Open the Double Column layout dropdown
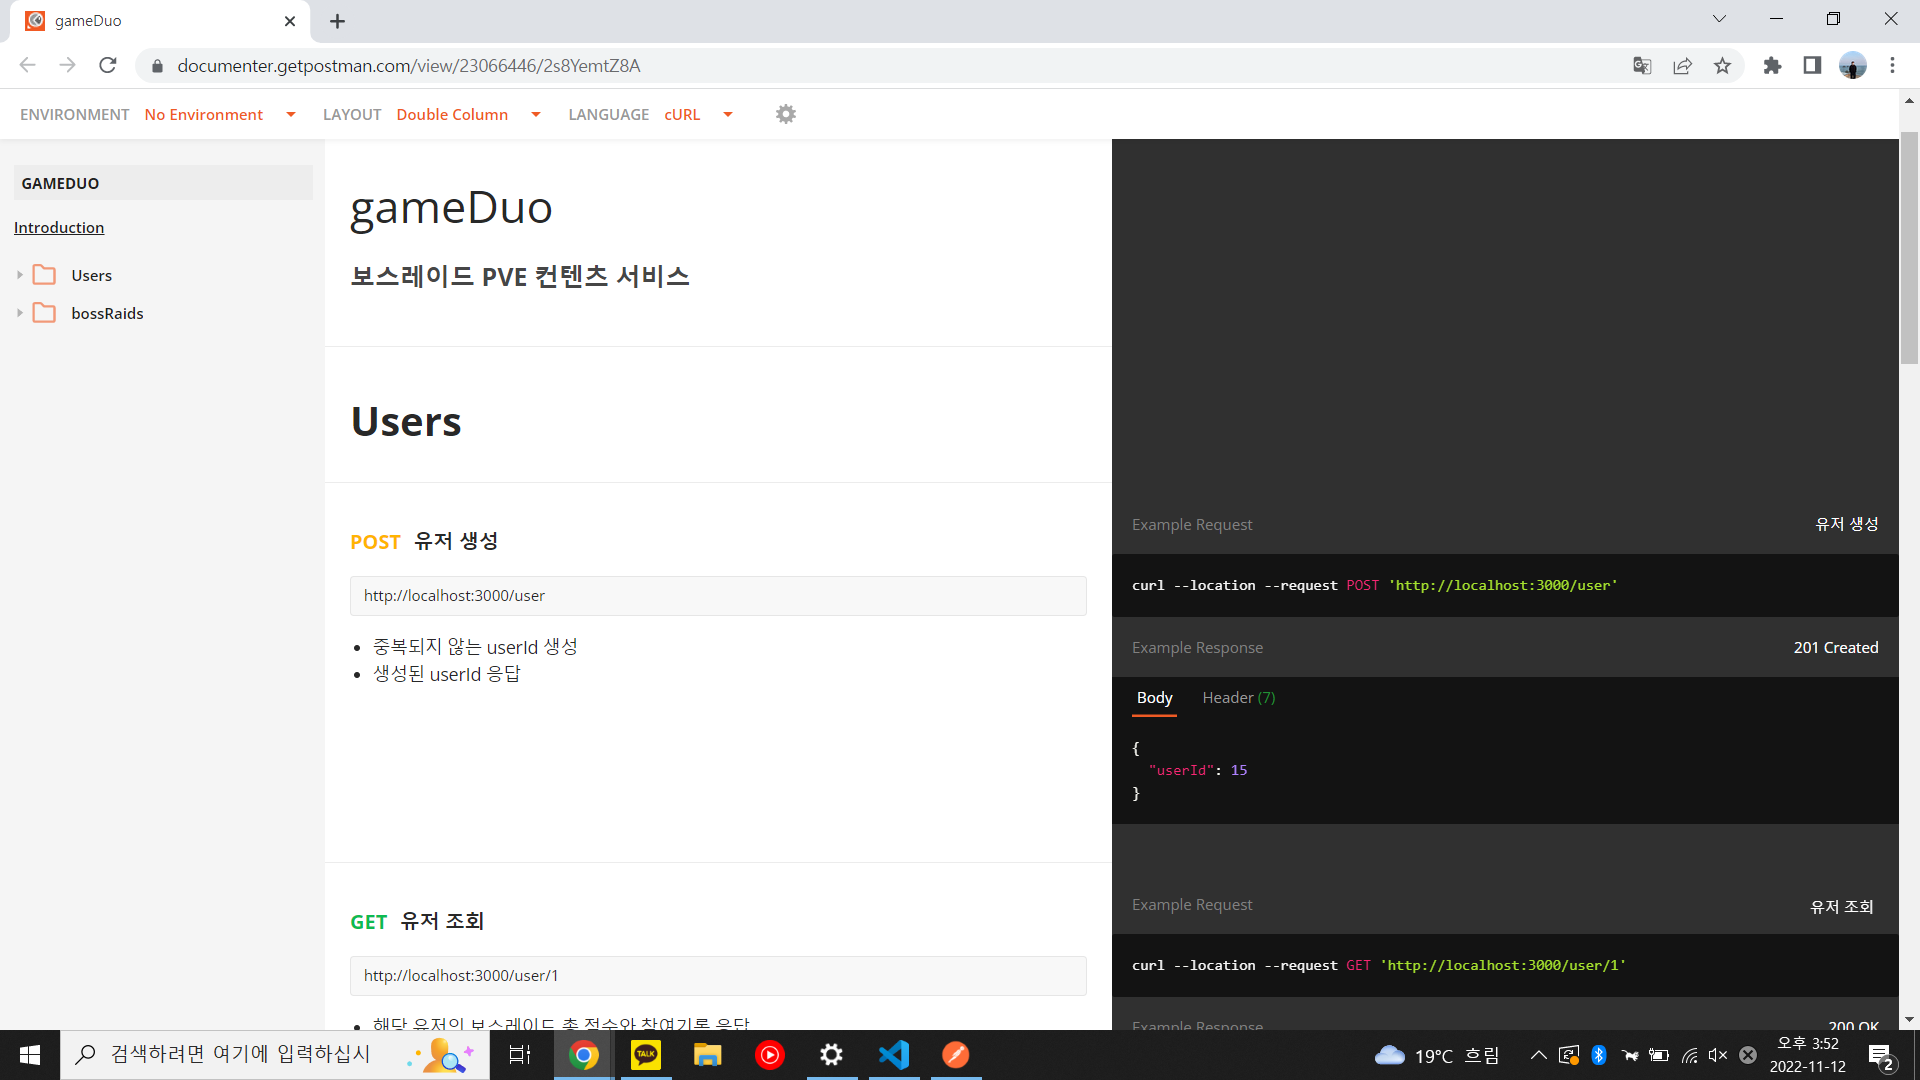Screen dimensions: 1920x1080 coord(468,114)
